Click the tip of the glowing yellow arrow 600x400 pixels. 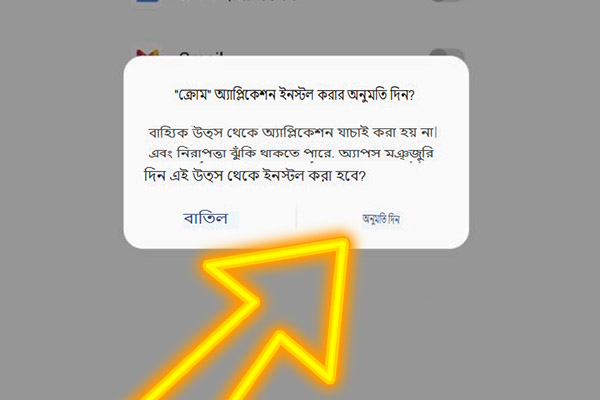pyautogui.click(x=345, y=243)
